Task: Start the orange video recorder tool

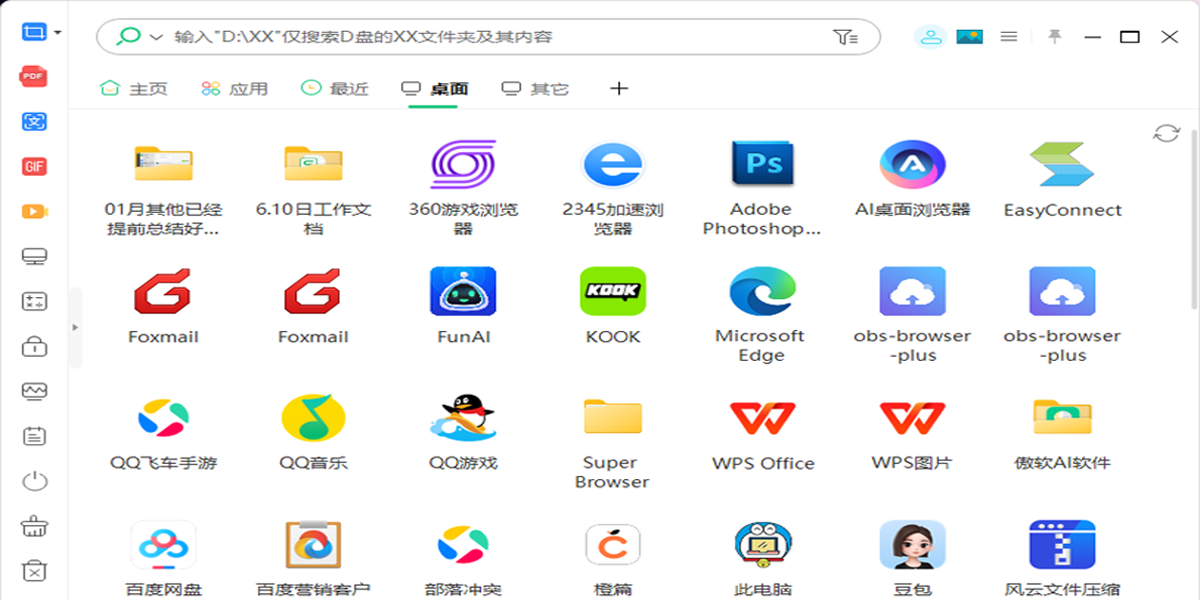Action: point(34,212)
